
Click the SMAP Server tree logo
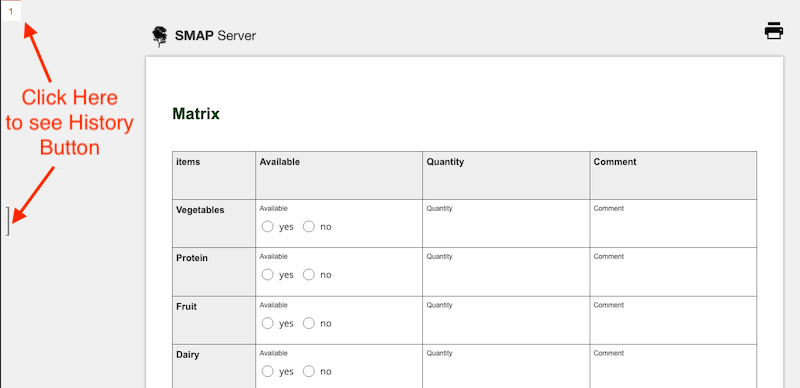[x=160, y=36]
